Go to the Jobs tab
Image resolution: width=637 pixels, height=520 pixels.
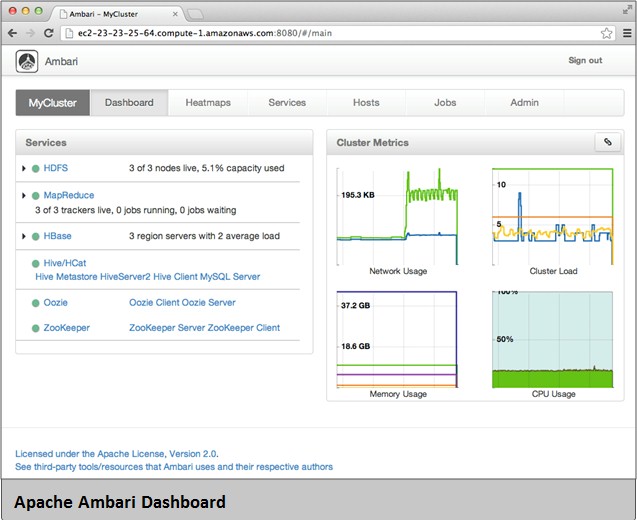tap(445, 103)
